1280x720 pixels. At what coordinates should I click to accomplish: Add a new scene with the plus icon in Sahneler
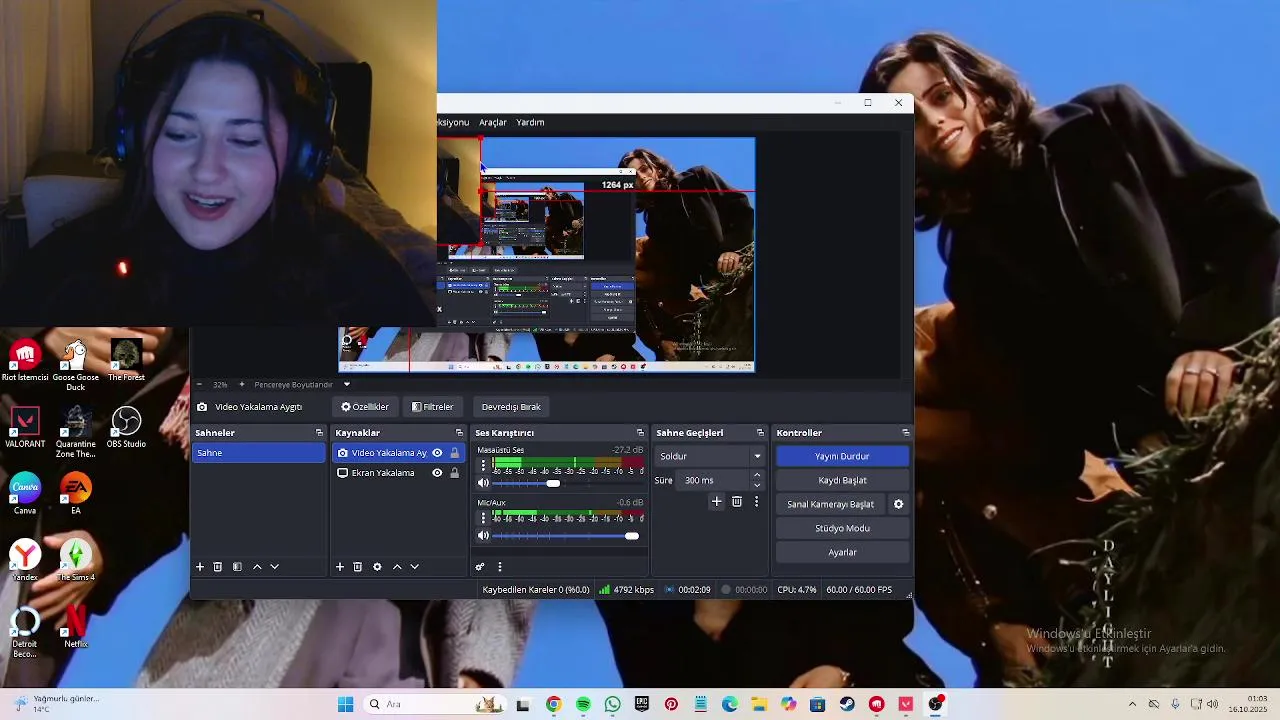(200, 567)
